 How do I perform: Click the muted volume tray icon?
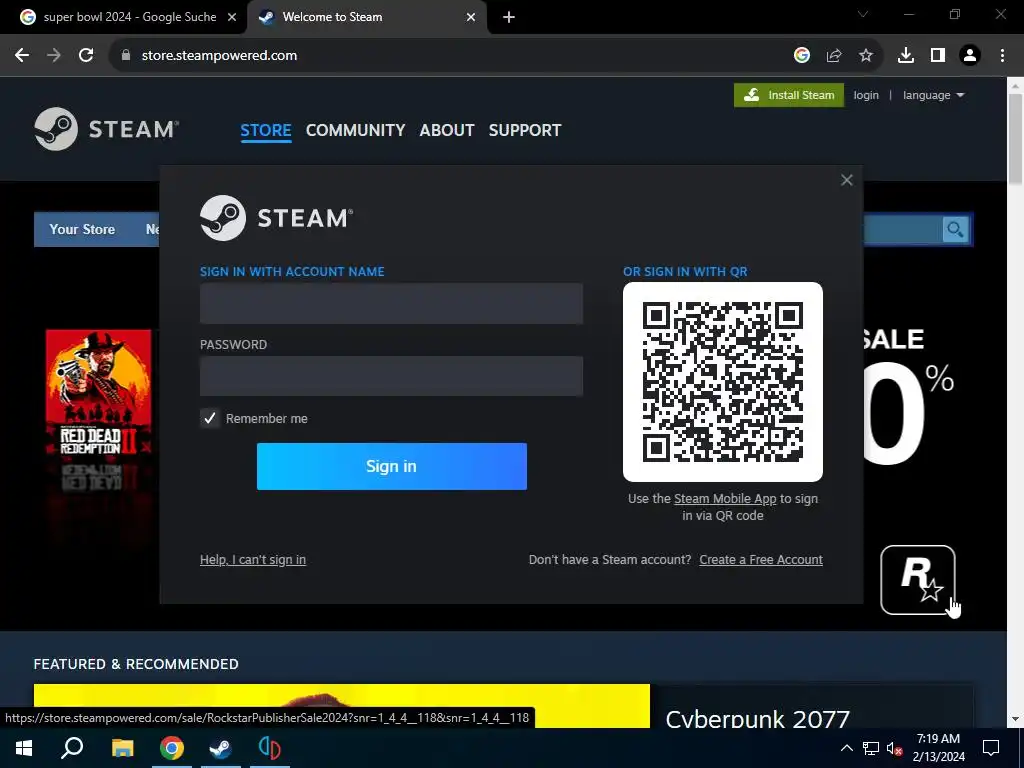(x=895, y=748)
